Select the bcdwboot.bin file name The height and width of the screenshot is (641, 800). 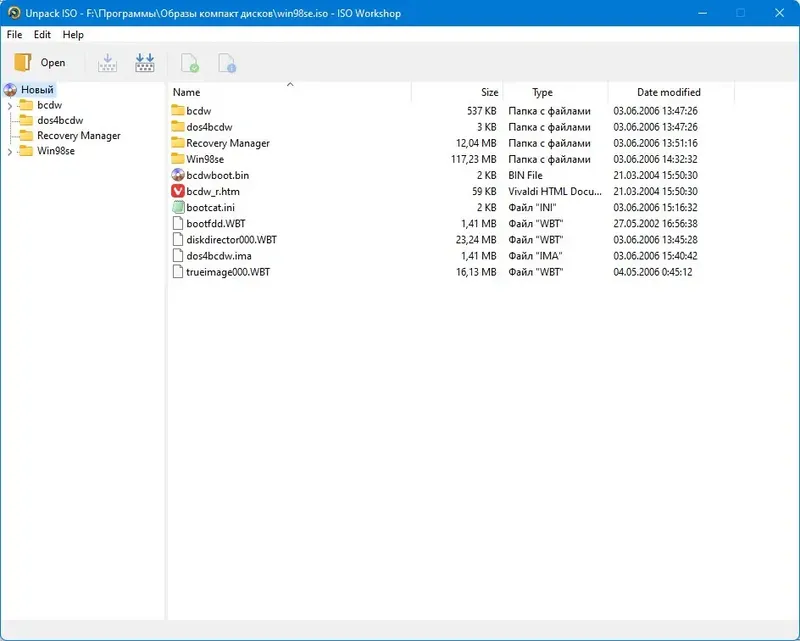click(218, 176)
